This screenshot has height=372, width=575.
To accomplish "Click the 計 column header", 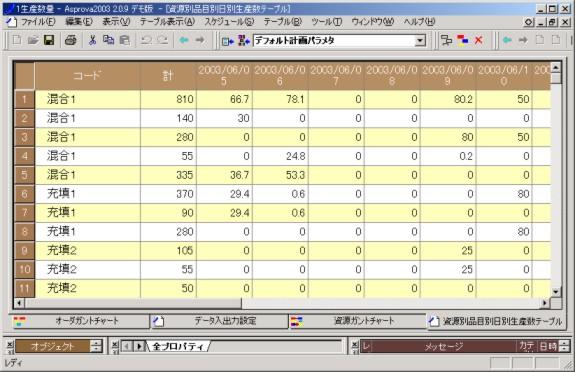I will (168, 76).
